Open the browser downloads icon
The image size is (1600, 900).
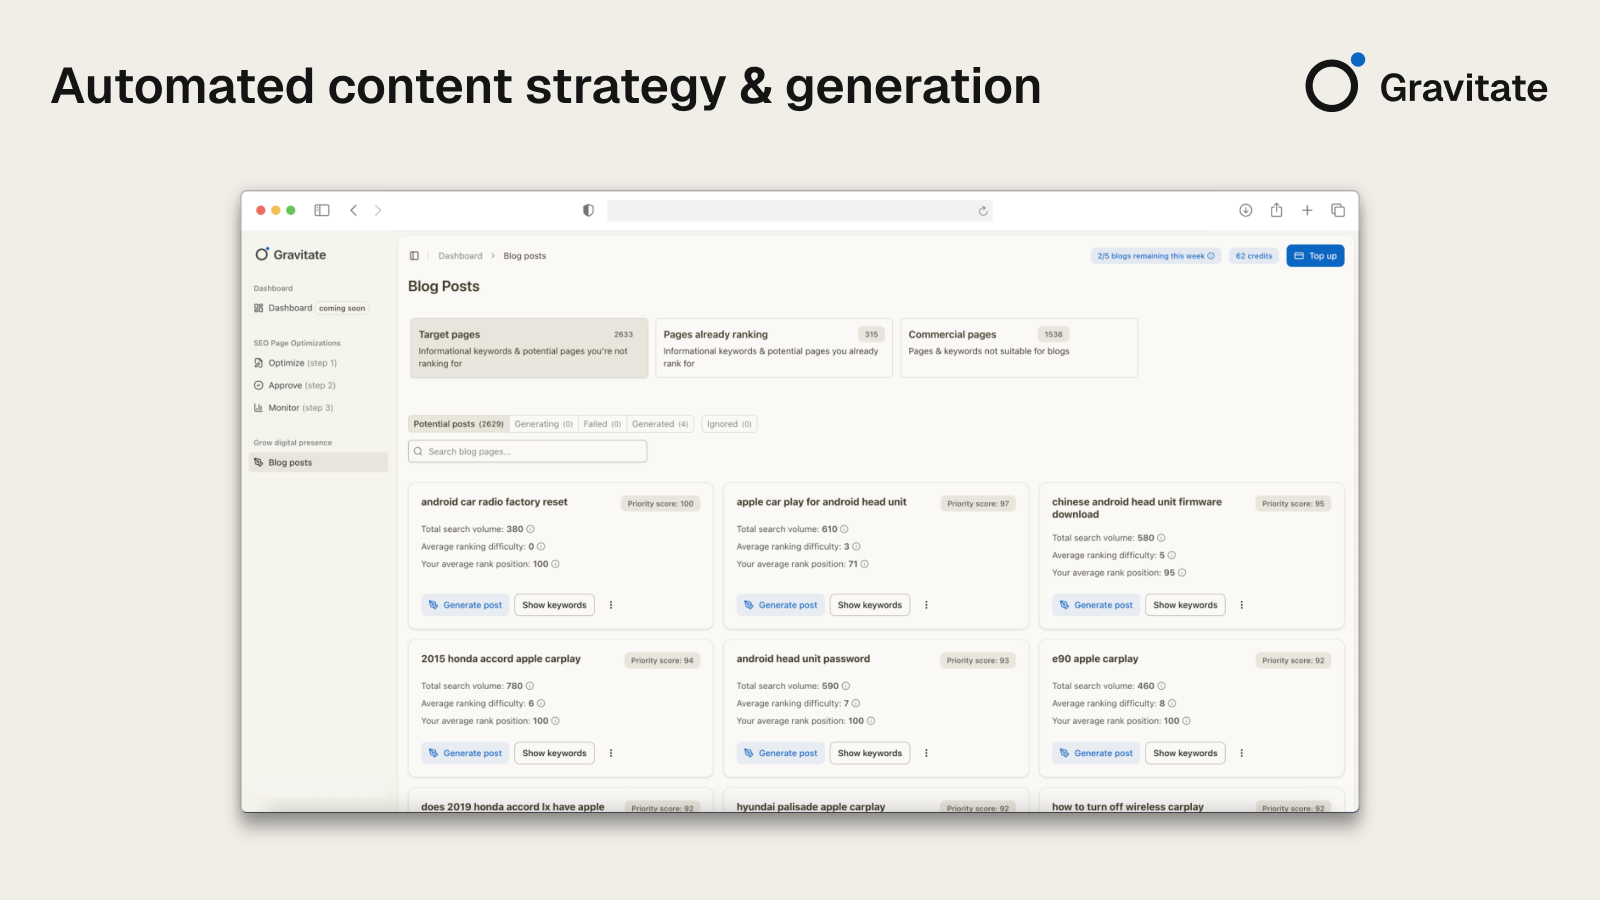tap(1245, 210)
